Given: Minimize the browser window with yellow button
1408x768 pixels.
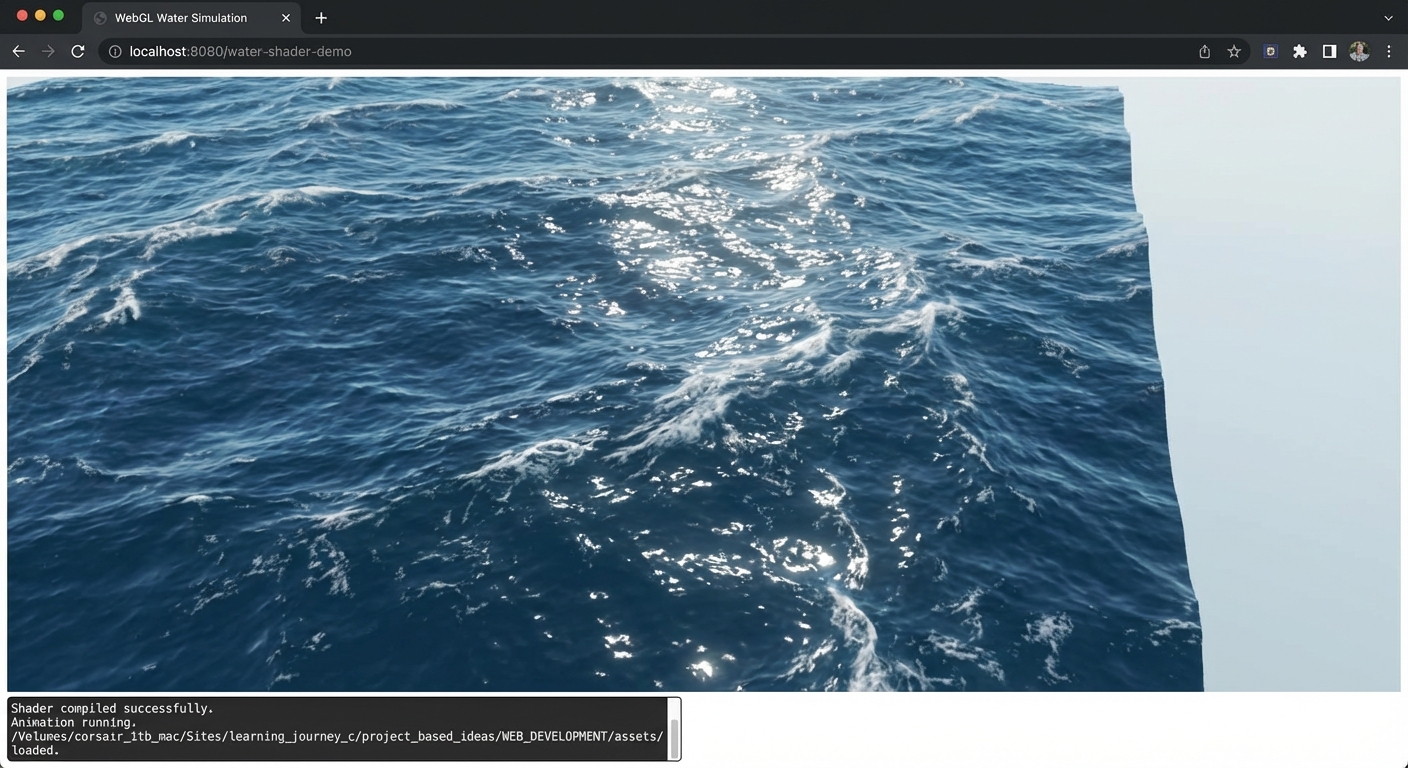Looking at the screenshot, I should click(x=40, y=15).
